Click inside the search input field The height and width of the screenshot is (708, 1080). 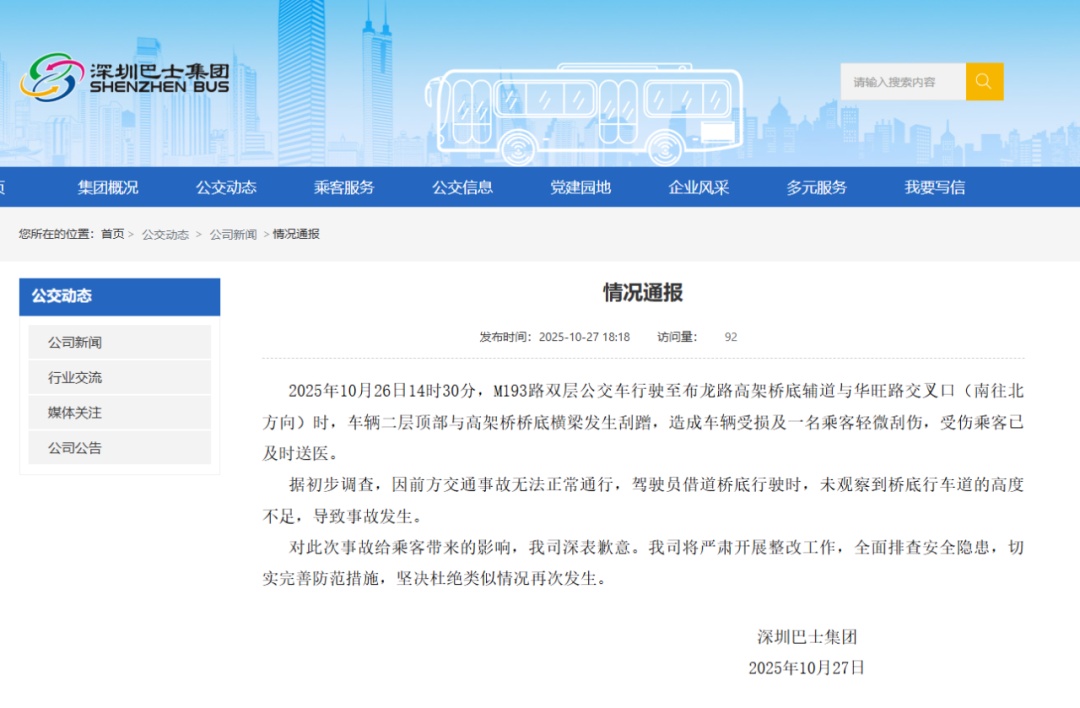click(900, 81)
